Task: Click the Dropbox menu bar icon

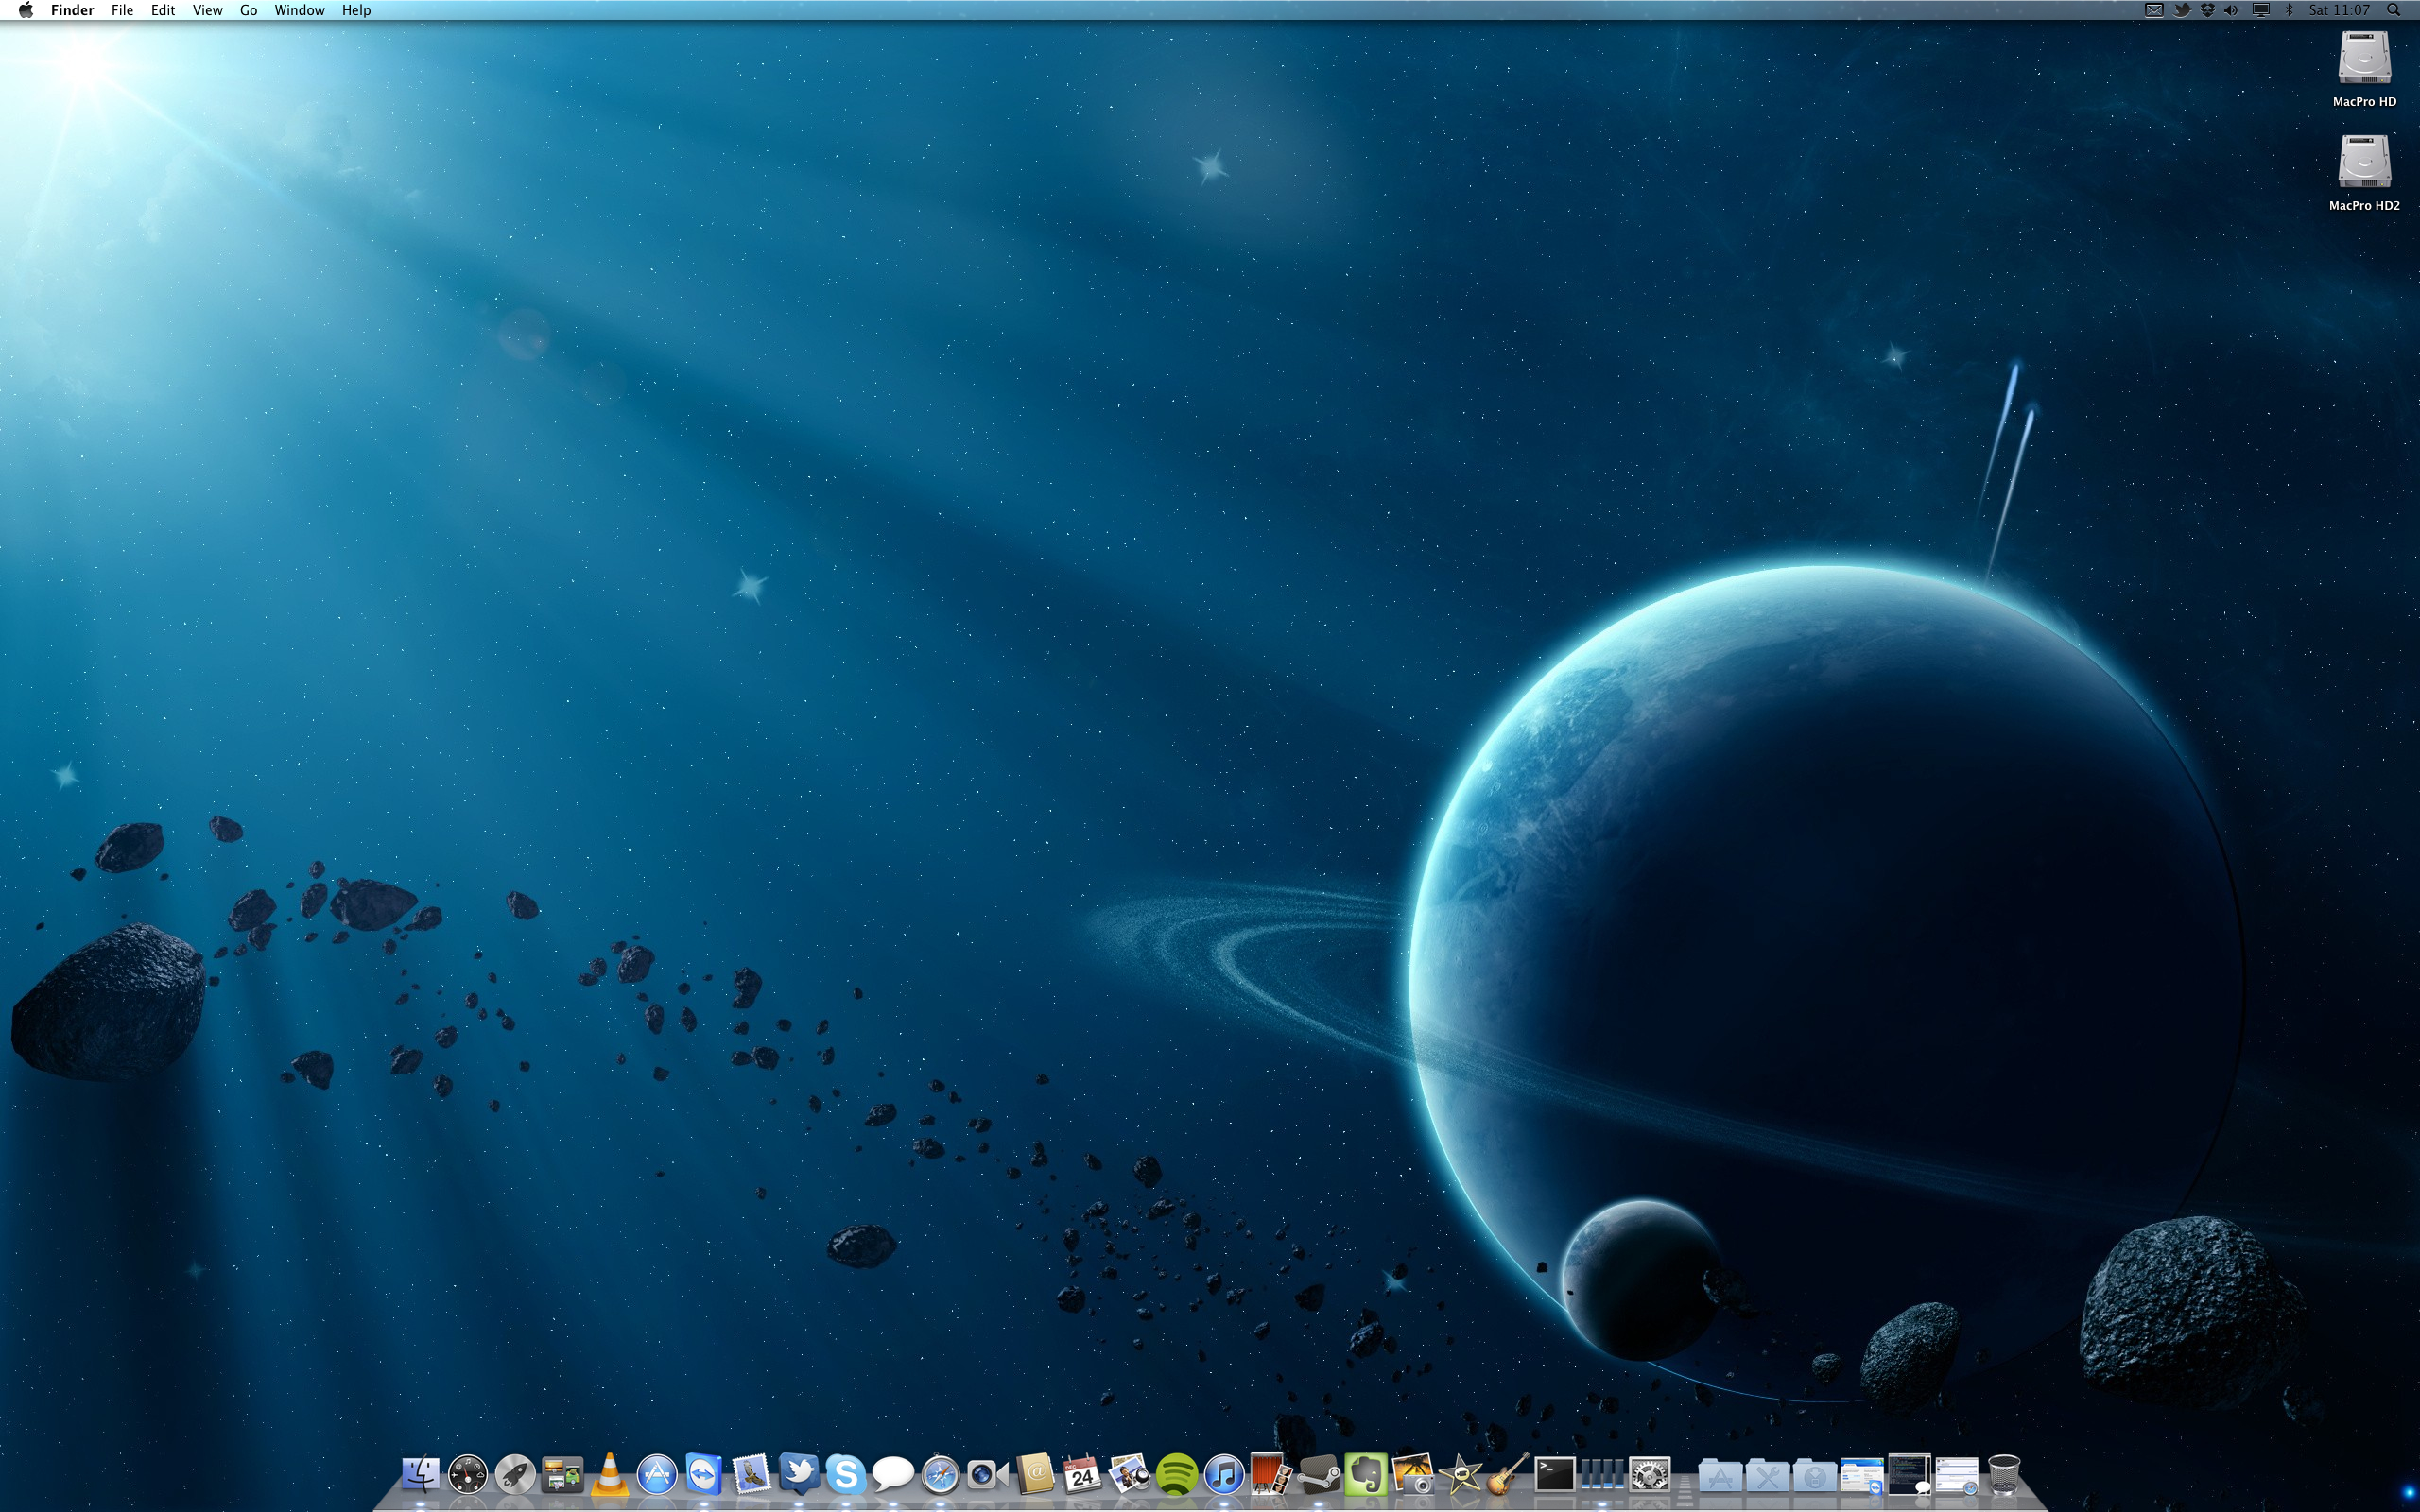Action: 2207,10
